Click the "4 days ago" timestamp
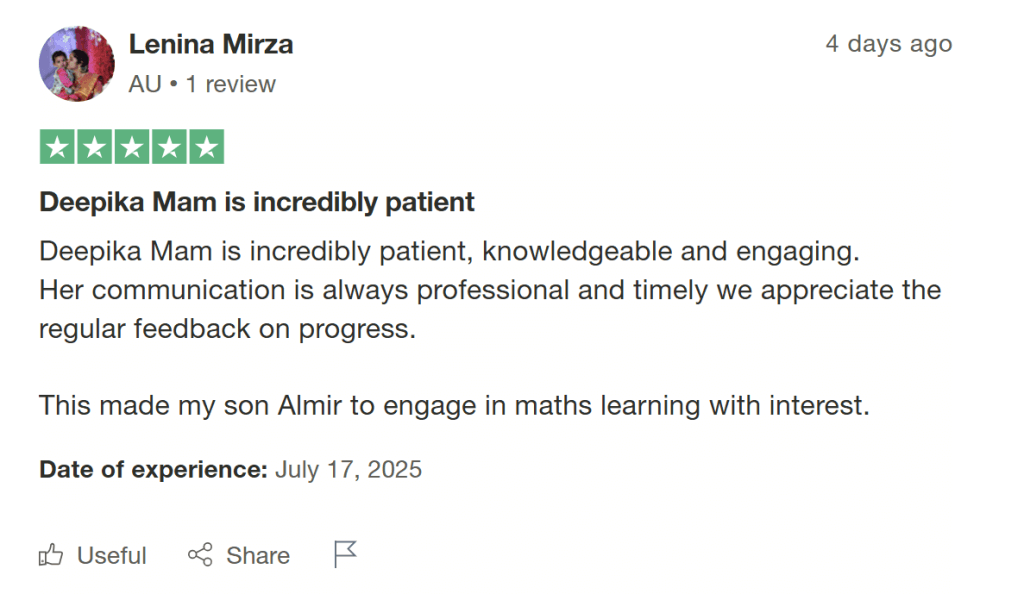 point(888,45)
